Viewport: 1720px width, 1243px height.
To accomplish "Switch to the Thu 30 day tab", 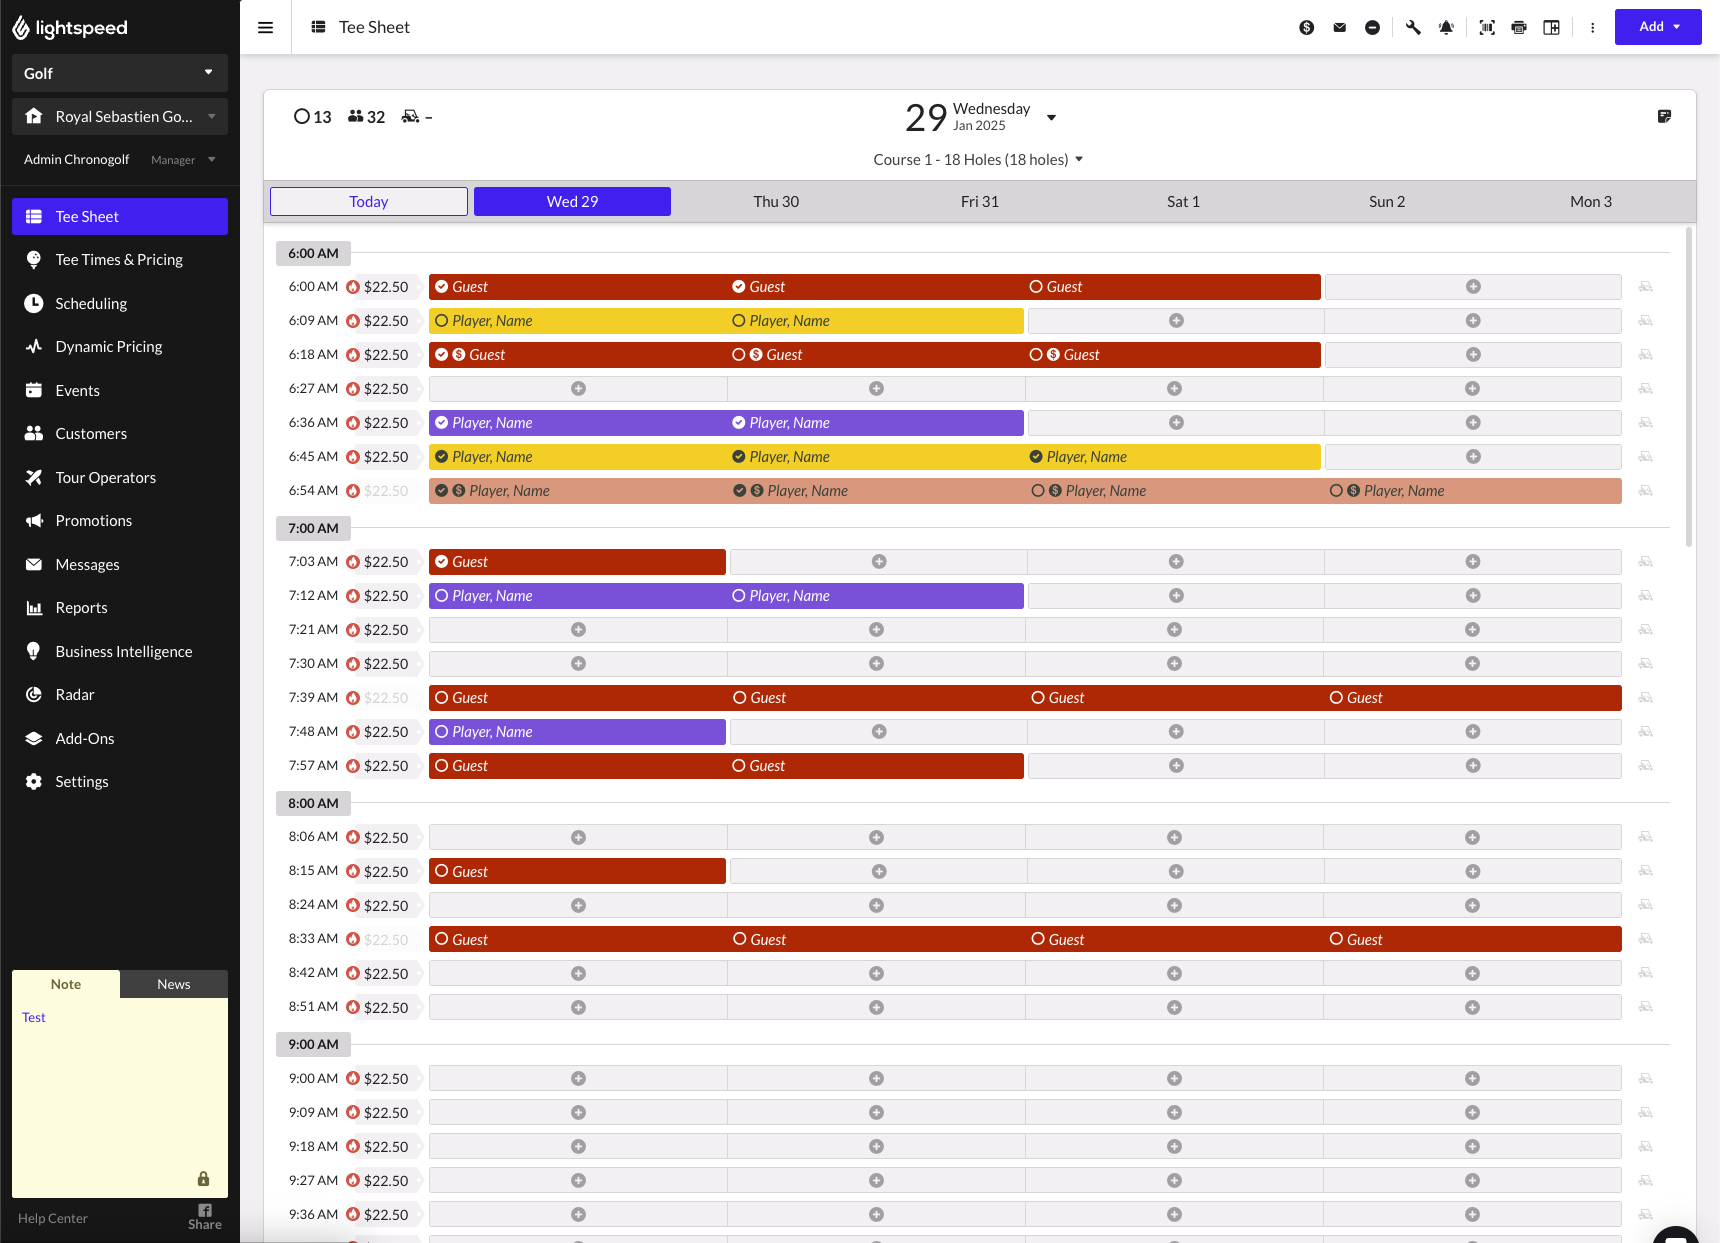I will click(x=776, y=202).
